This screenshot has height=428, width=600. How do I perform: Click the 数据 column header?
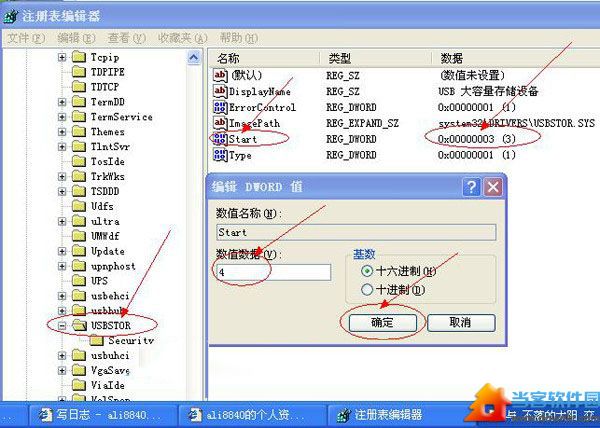pyautogui.click(x=516, y=59)
